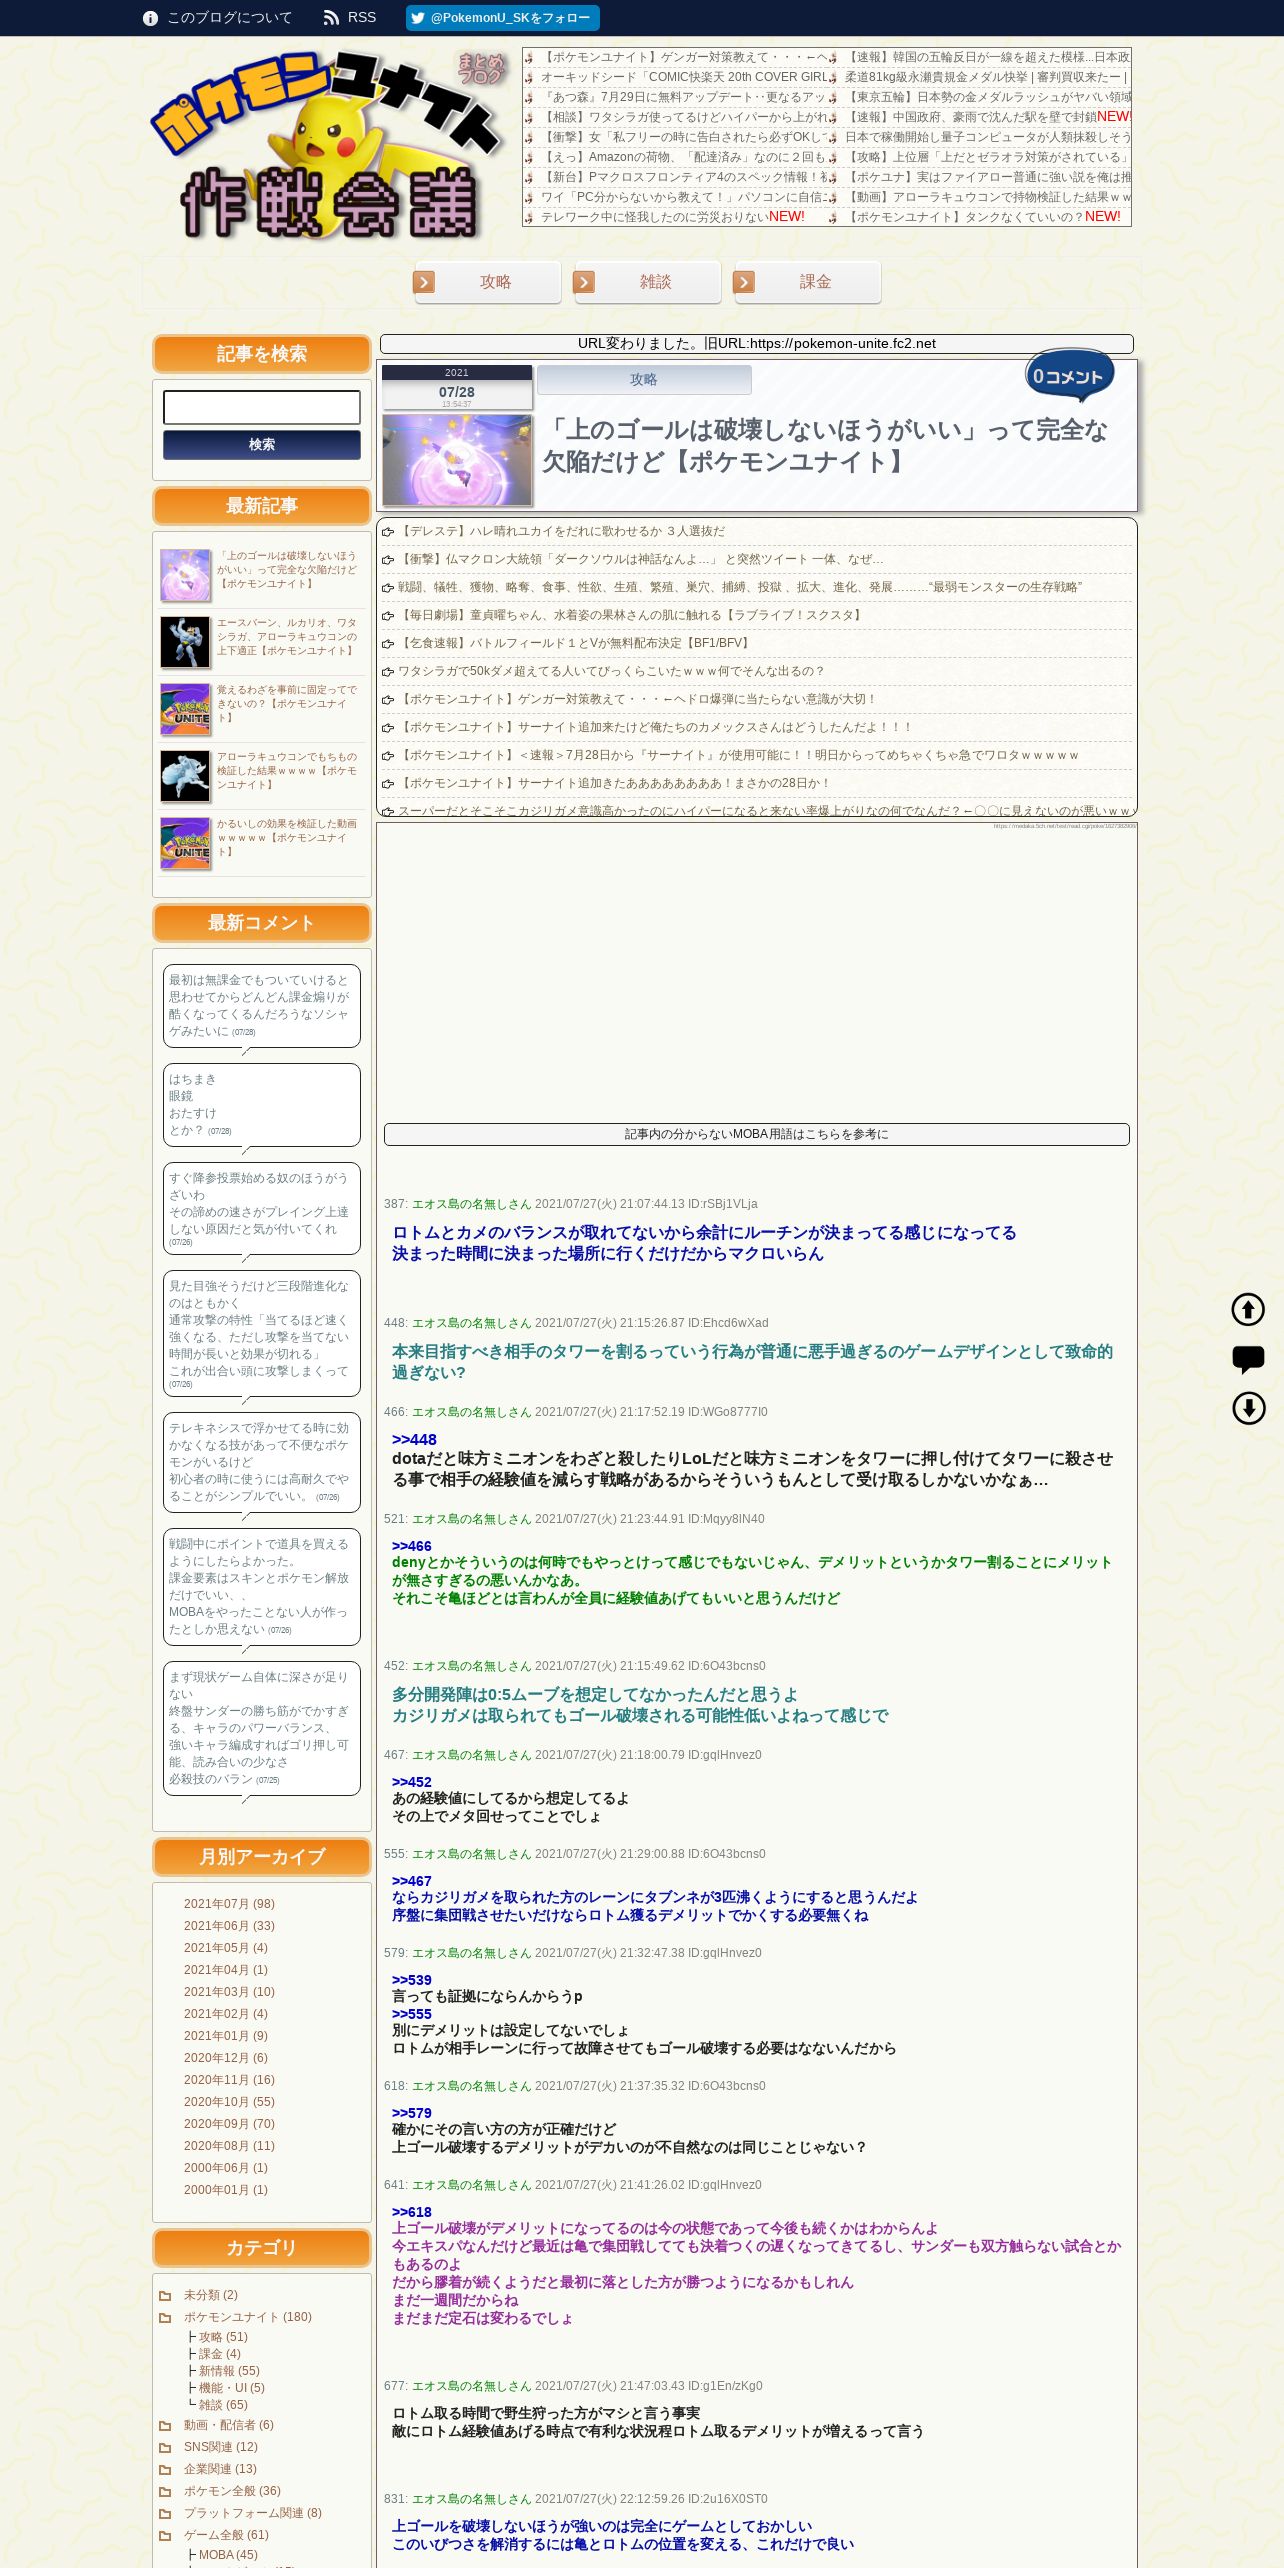Open headline 【デレステ】ハレ晴れユカイ
This screenshot has width=1284, height=2568.
tap(562, 531)
